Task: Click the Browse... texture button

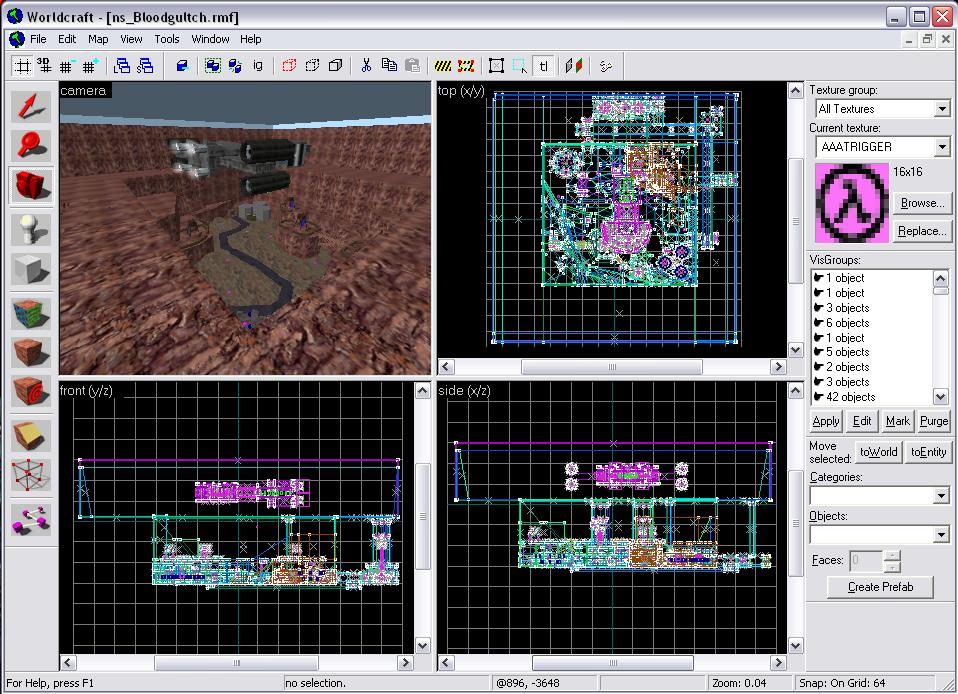Action: click(922, 203)
